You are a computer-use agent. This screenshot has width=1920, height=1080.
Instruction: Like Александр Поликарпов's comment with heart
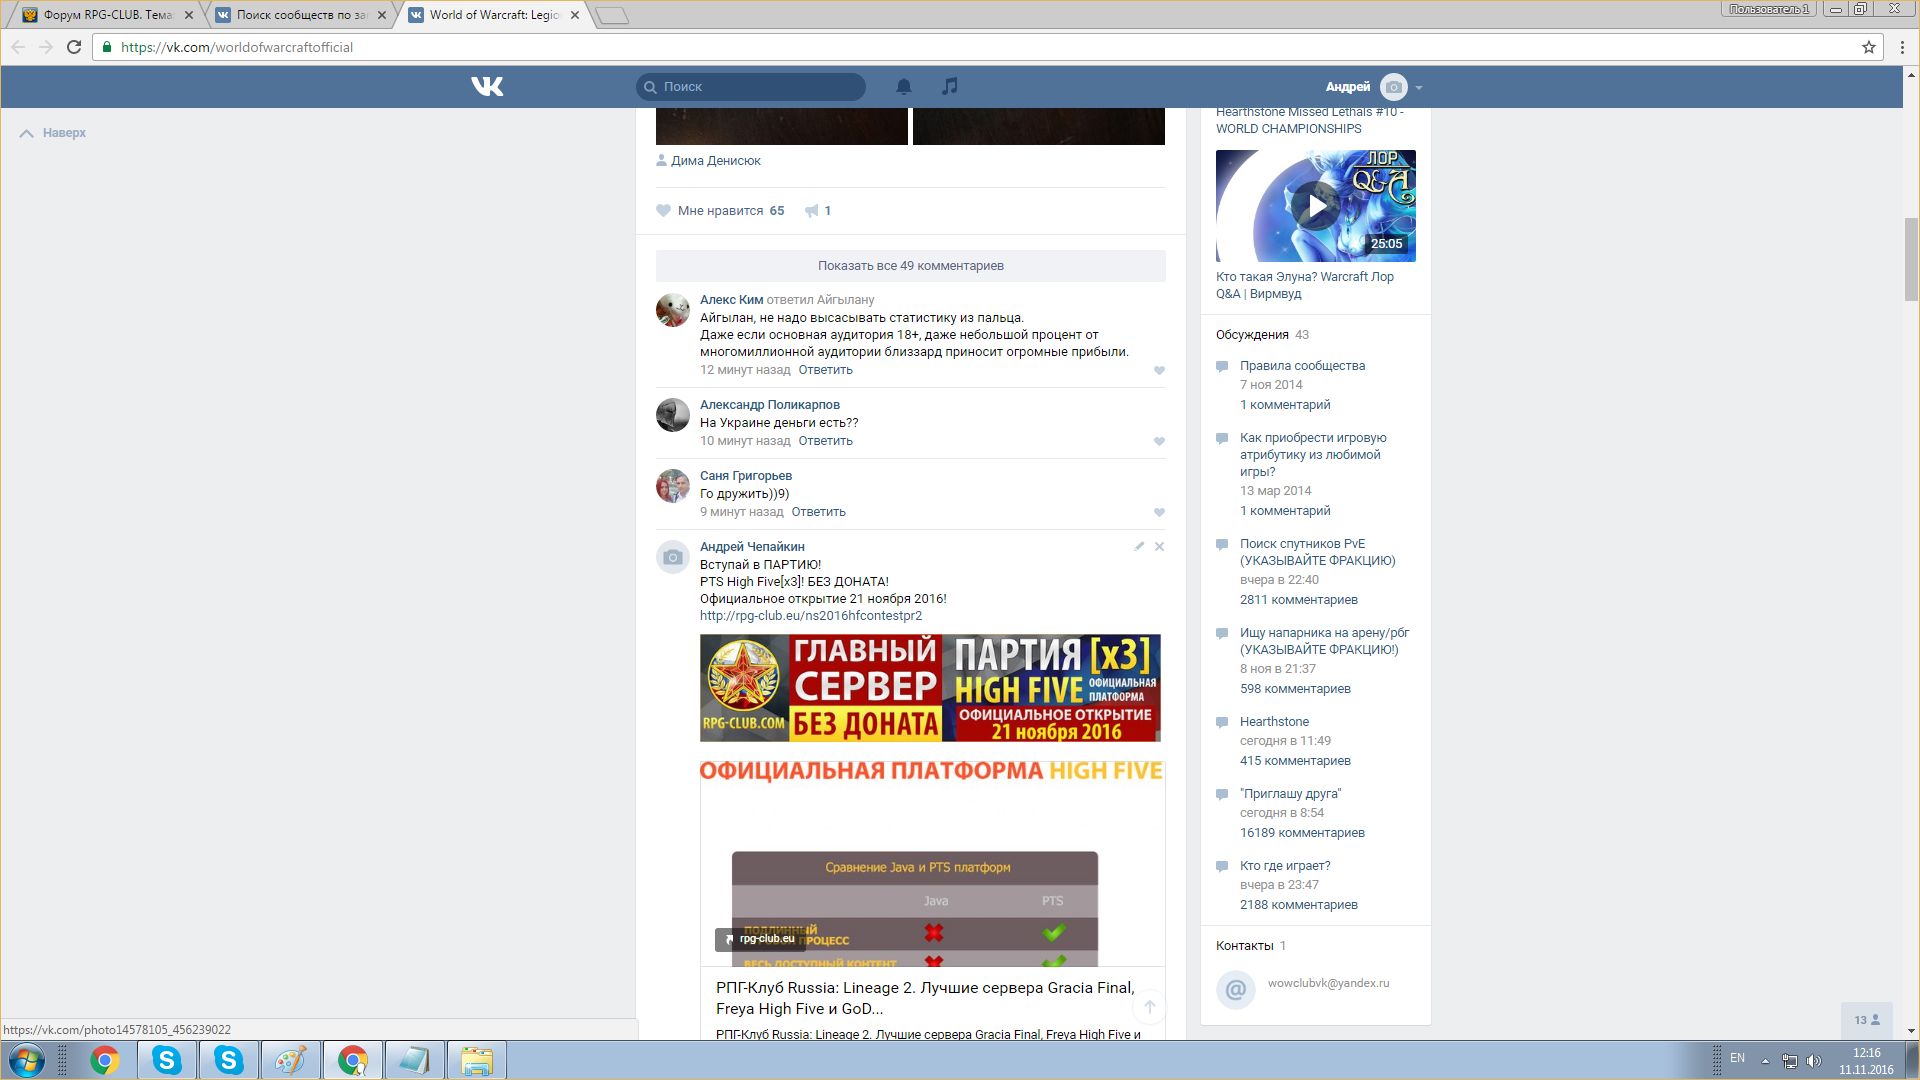(x=1159, y=442)
